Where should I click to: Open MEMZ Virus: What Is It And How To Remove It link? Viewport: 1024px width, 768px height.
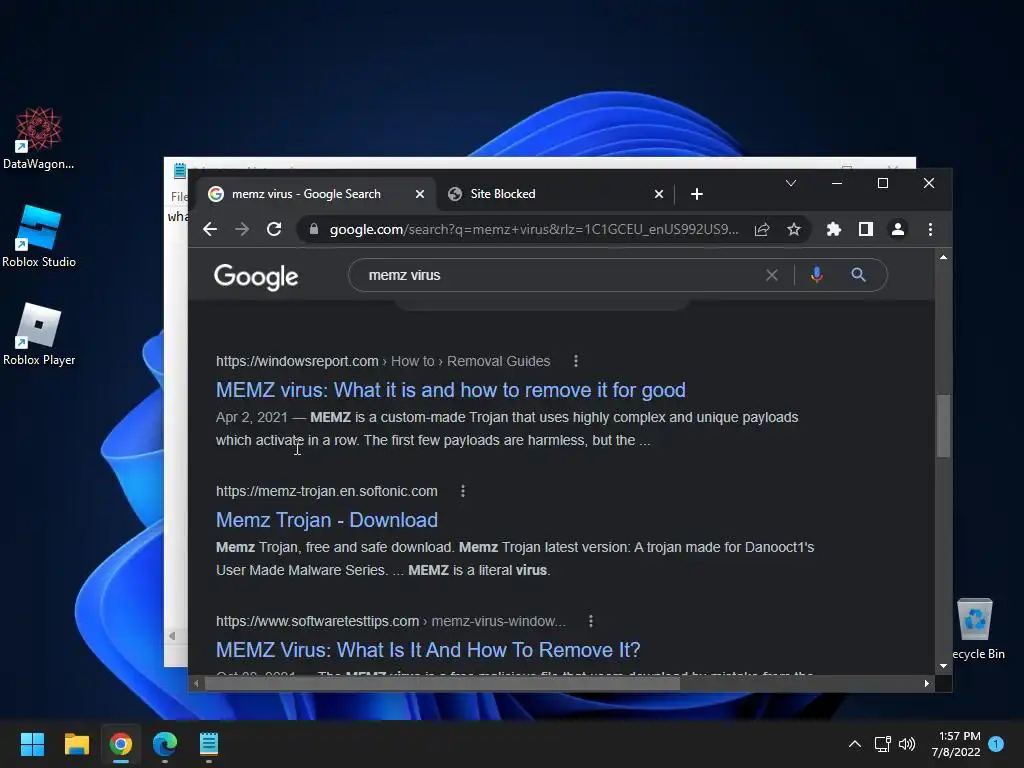[x=428, y=650]
